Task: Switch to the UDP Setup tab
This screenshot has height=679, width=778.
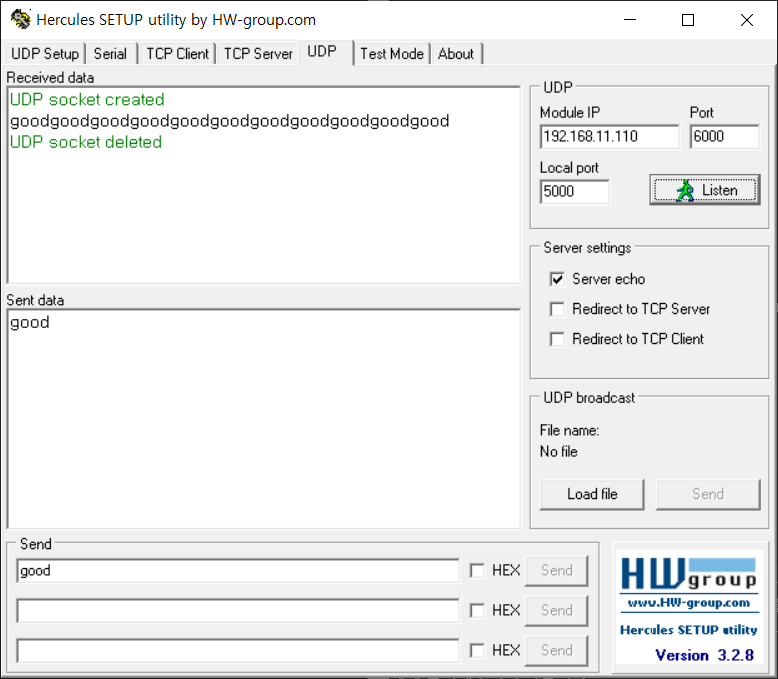Action: pyautogui.click(x=45, y=54)
